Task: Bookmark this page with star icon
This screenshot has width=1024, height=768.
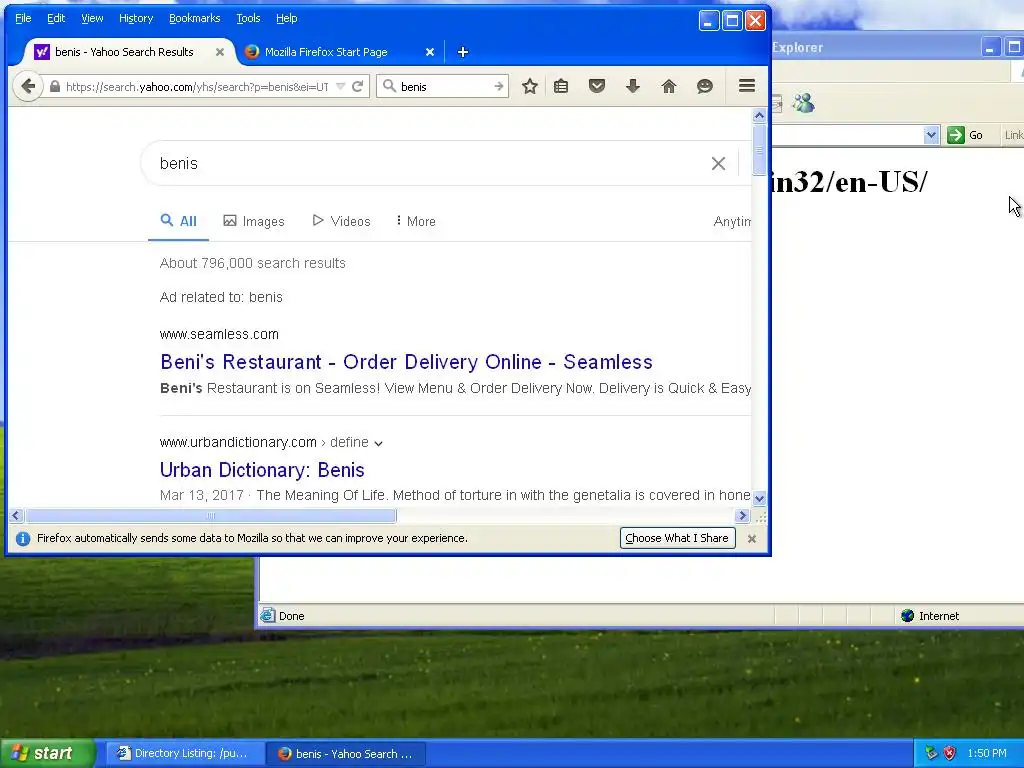Action: coord(530,86)
